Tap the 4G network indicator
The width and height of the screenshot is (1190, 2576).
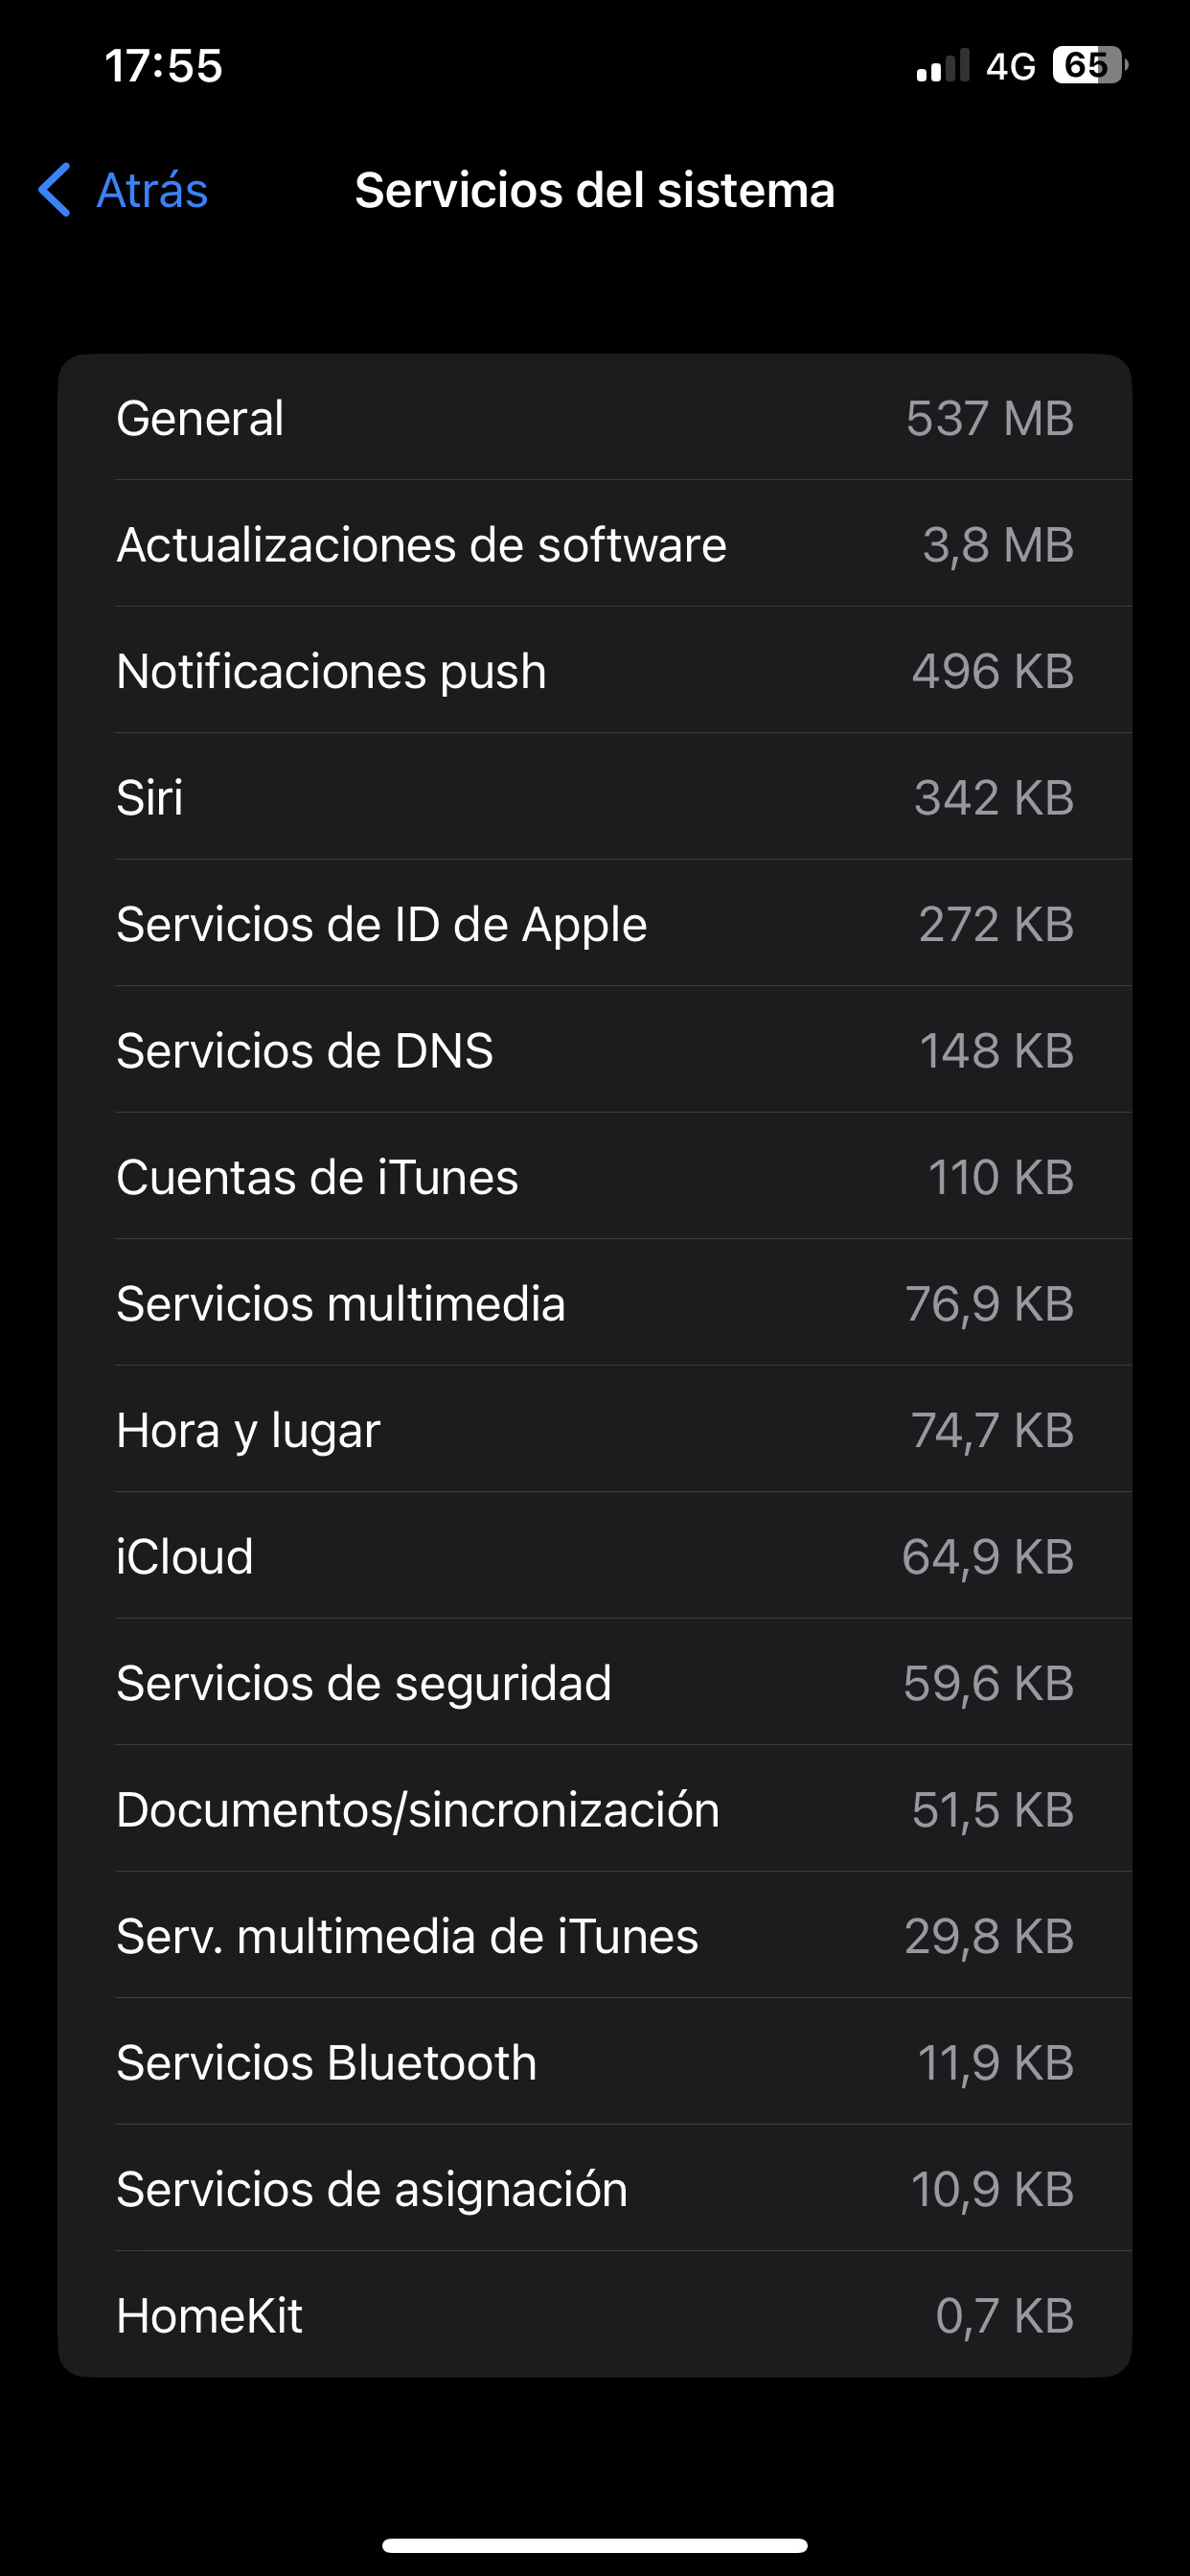point(1010,67)
